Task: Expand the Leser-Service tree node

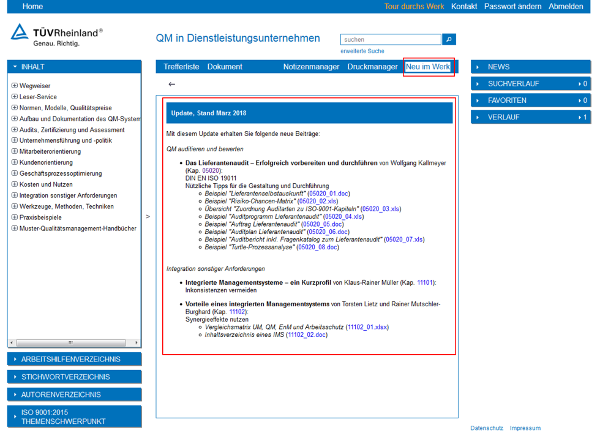Action: tap(14, 96)
